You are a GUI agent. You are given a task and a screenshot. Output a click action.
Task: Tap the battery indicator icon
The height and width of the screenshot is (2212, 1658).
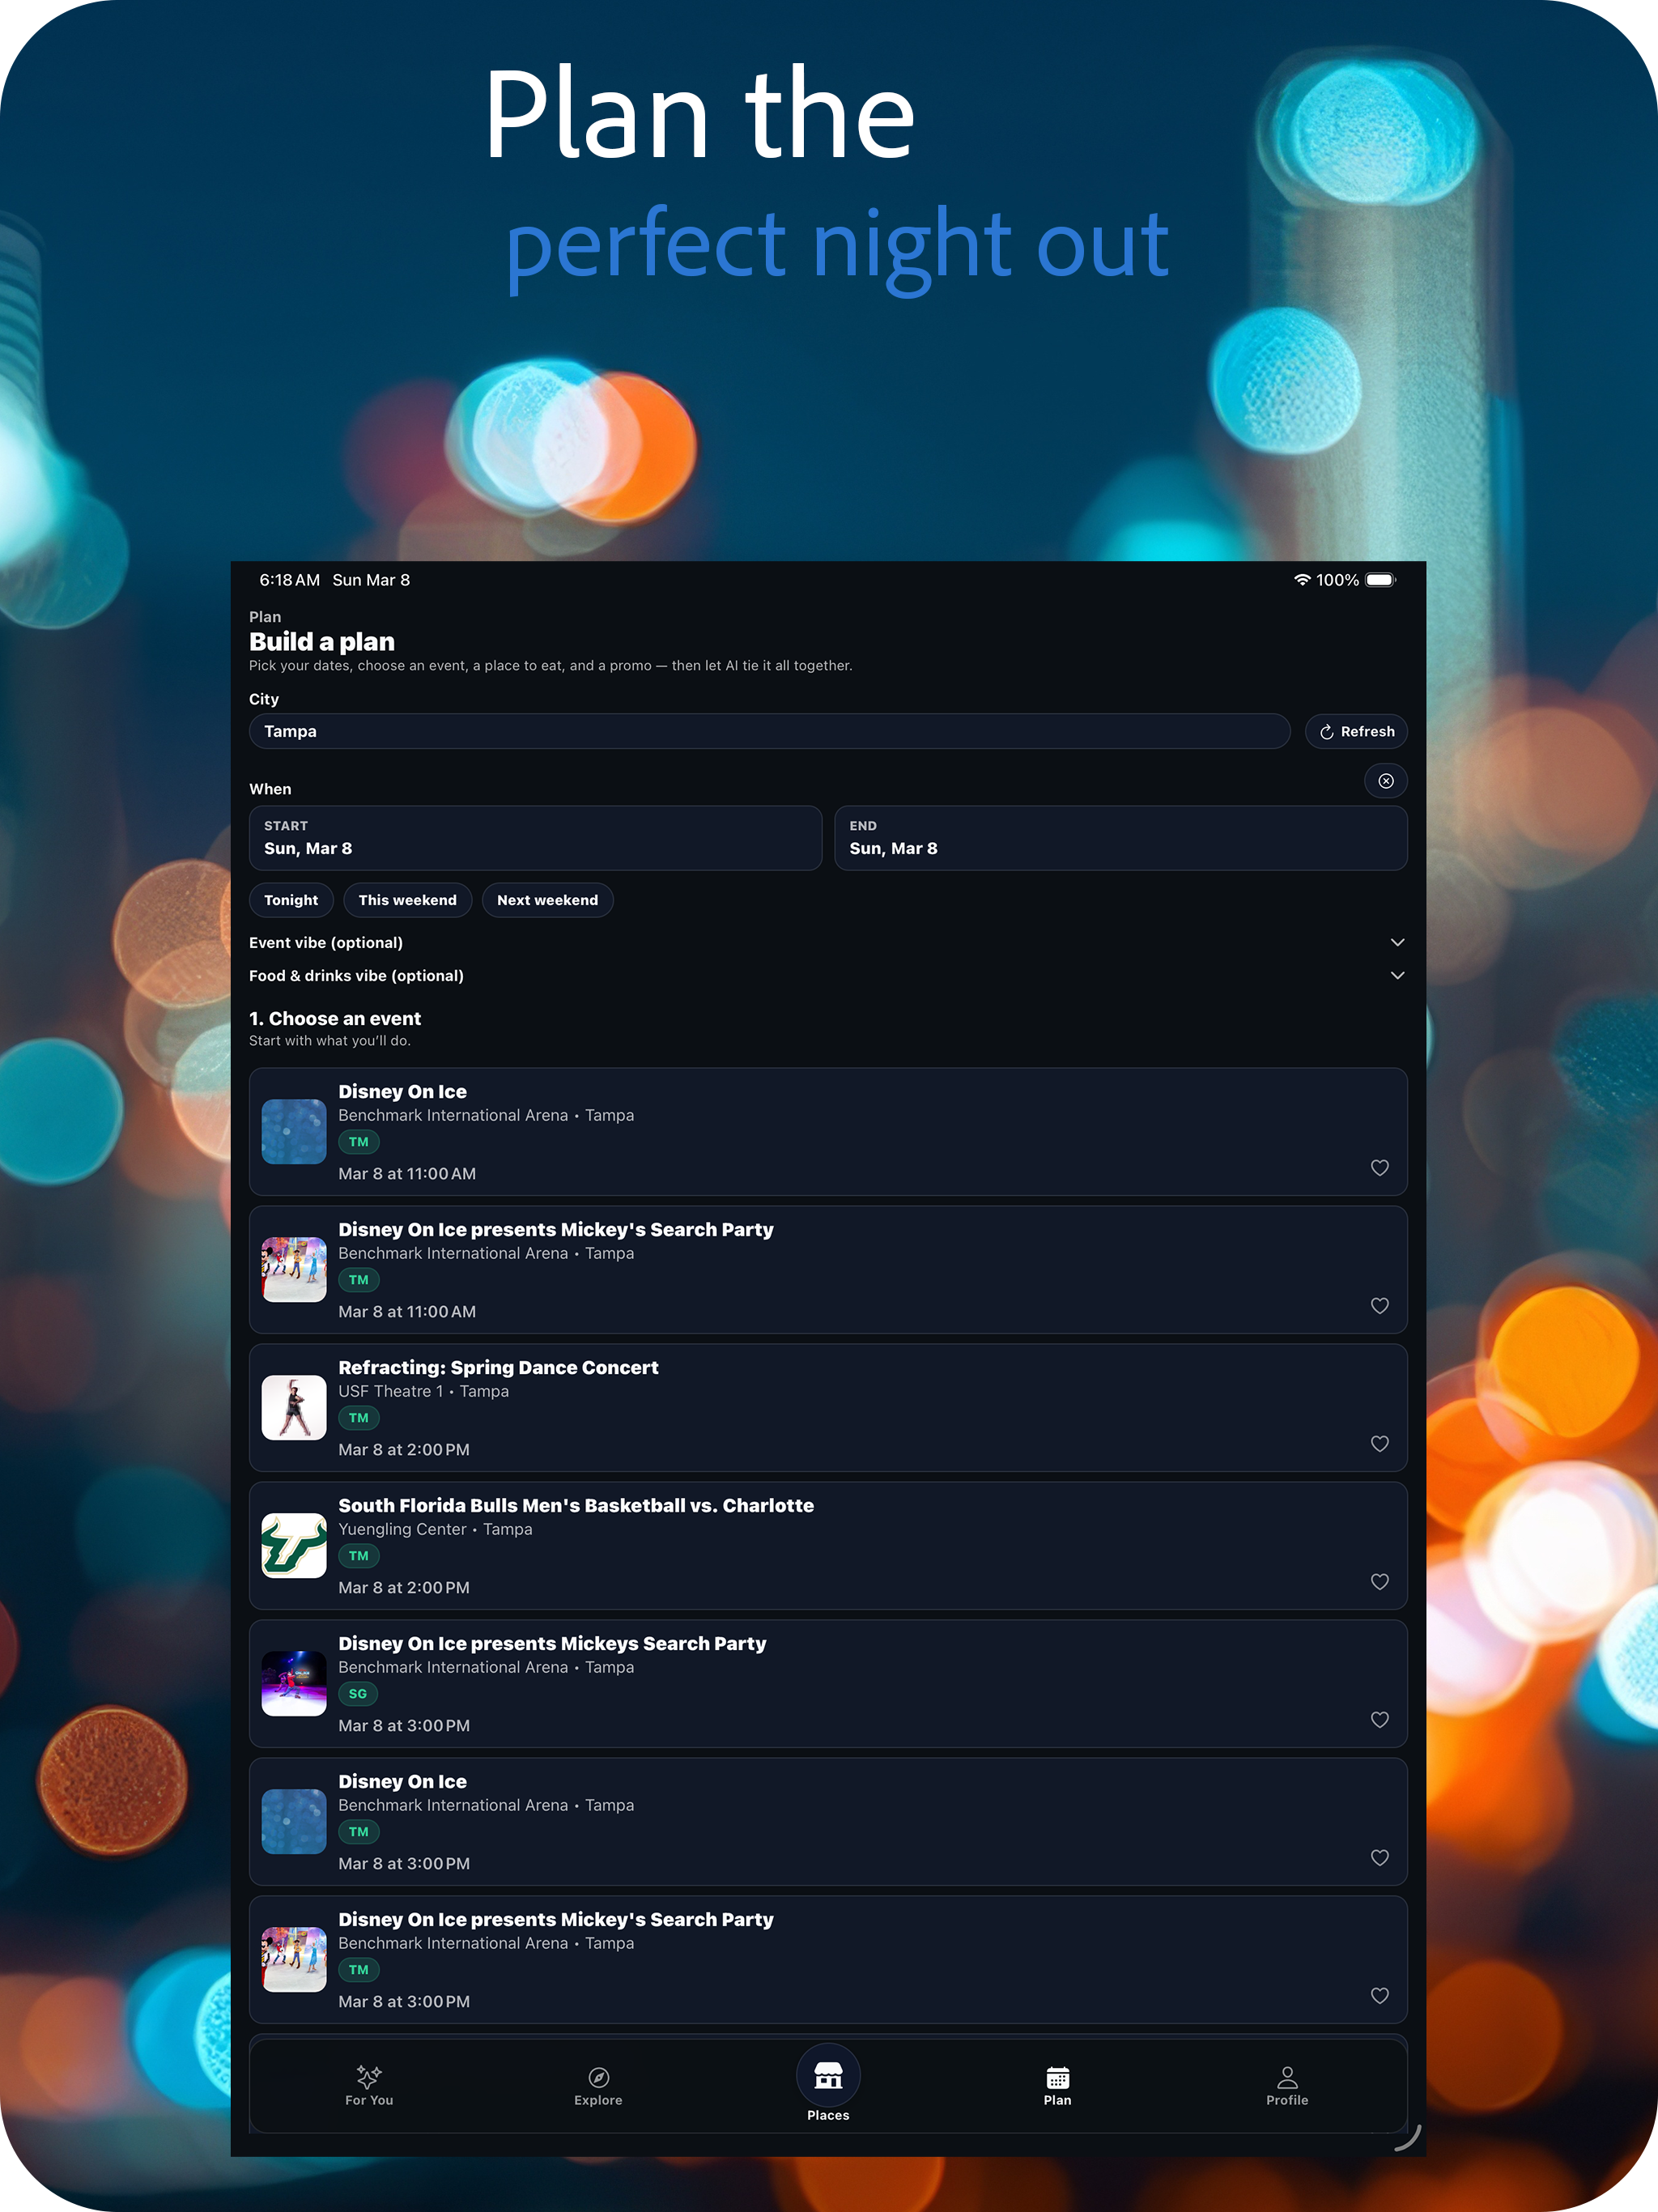(x=1381, y=580)
